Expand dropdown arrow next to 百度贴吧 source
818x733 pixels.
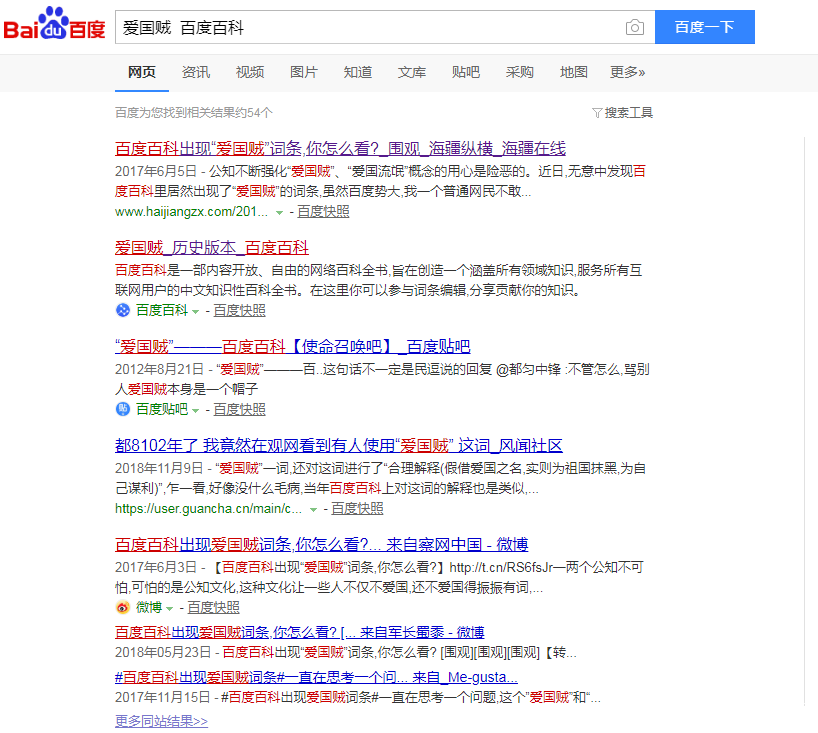[196, 411]
